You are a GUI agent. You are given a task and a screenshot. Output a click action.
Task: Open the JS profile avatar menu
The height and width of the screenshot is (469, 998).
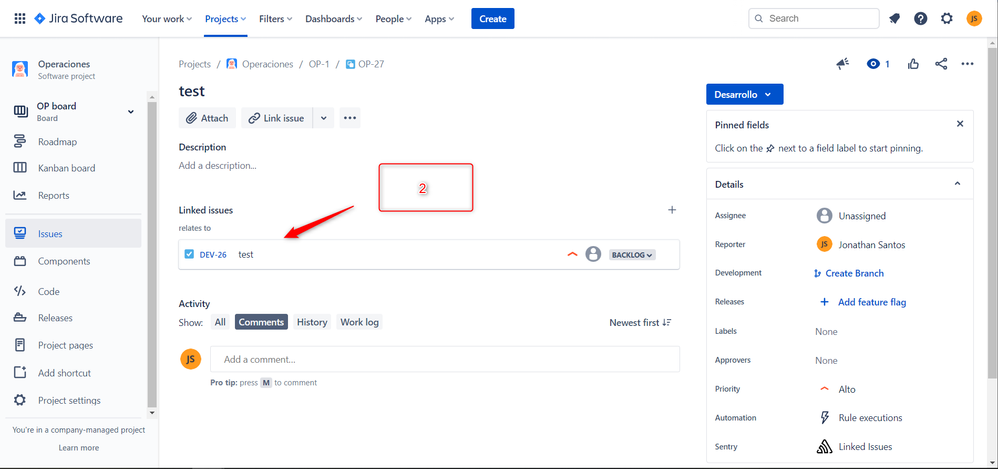(x=974, y=18)
